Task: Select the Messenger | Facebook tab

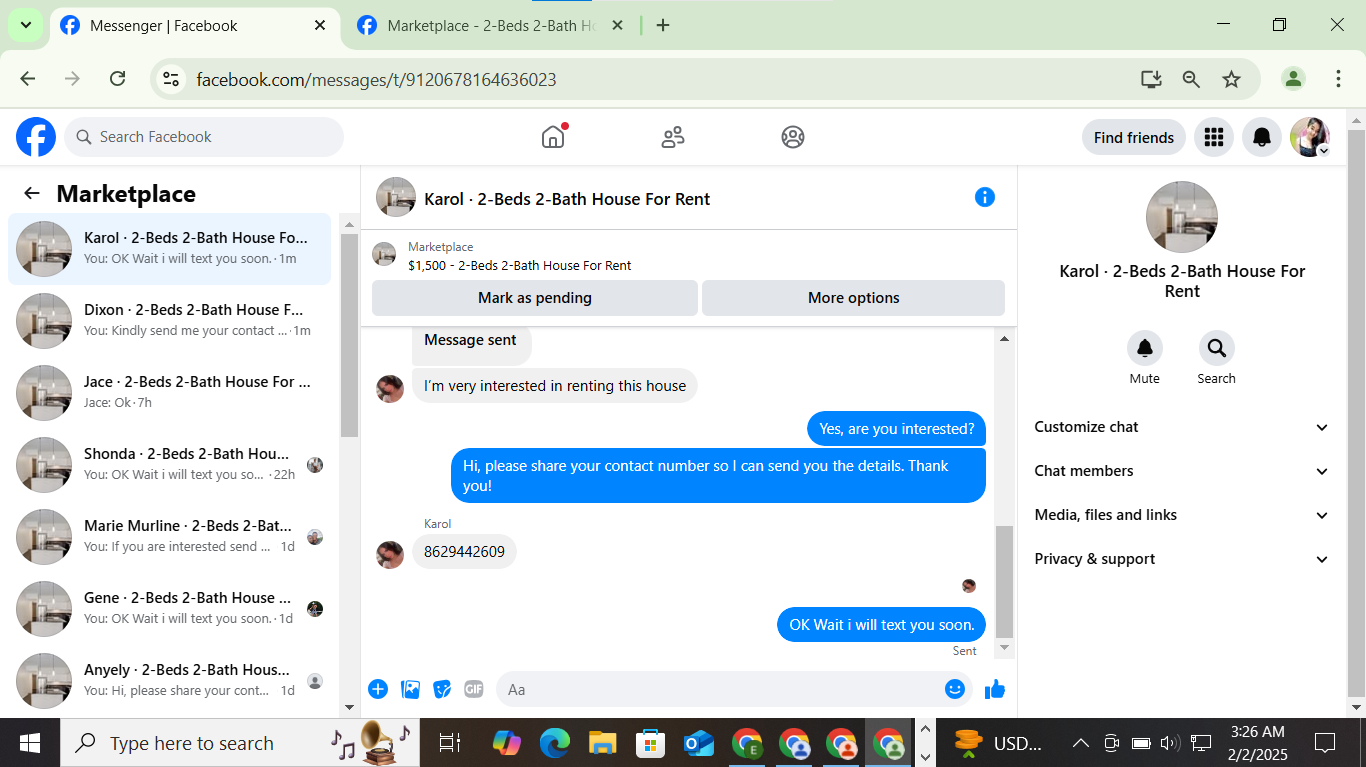Action: point(194,26)
